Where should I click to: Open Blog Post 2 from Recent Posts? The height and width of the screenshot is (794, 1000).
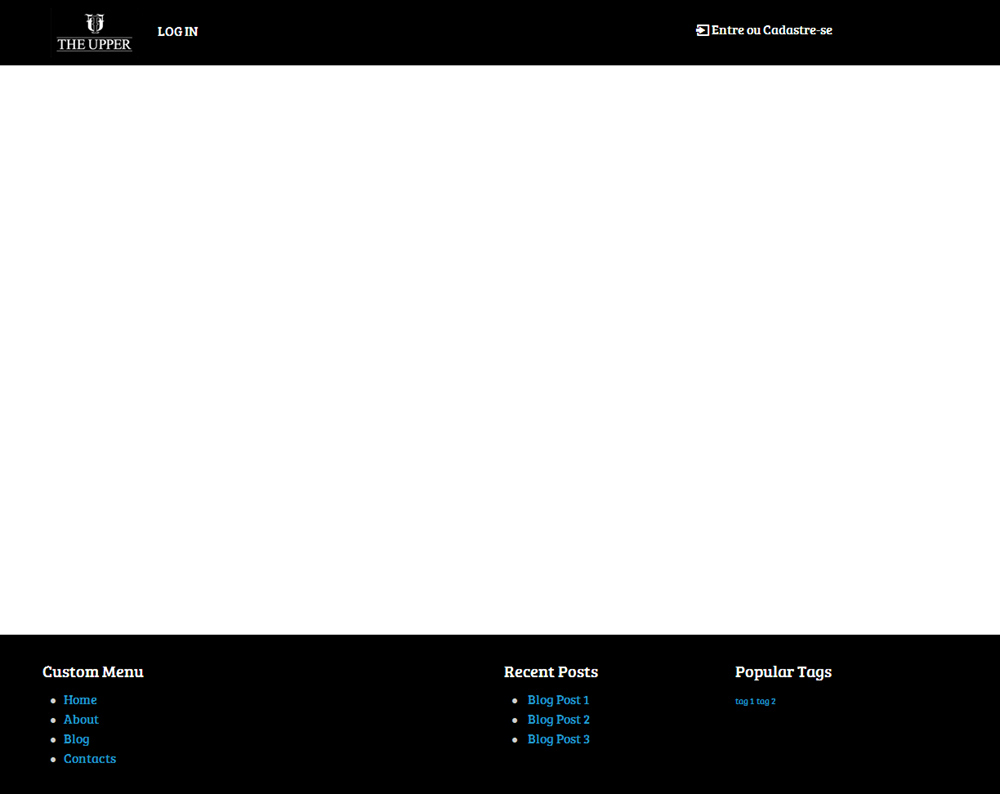pyautogui.click(x=559, y=719)
